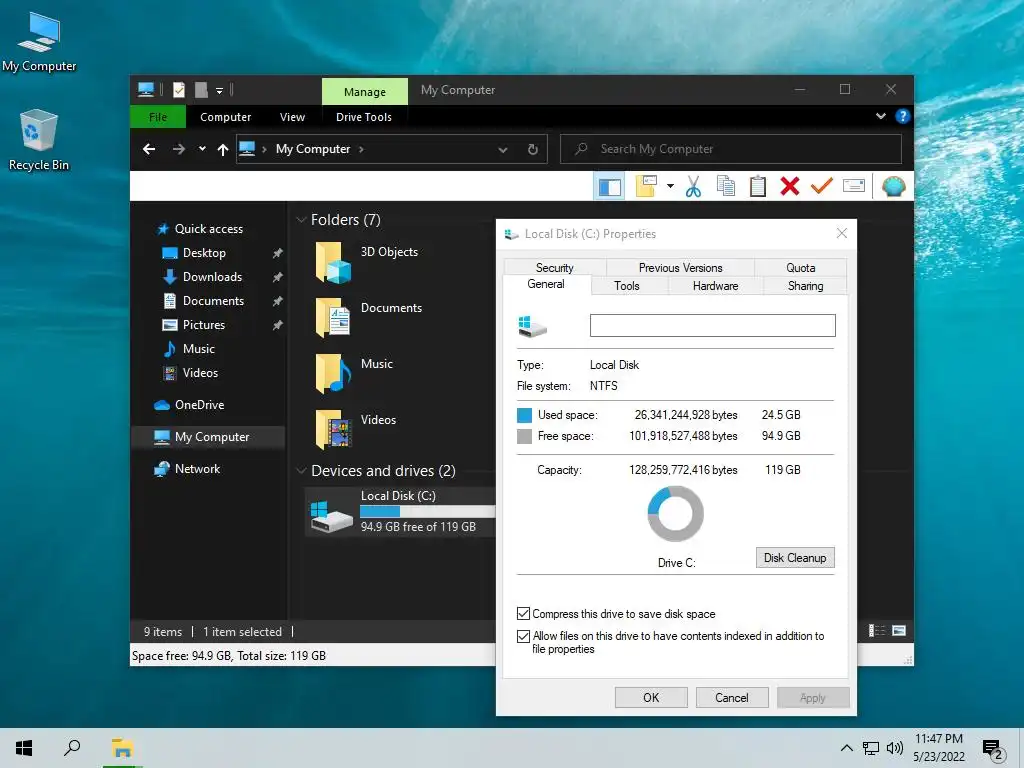Image resolution: width=1024 pixels, height=768 pixels.
Task: Collapse the Folders (7) group
Action: [x=301, y=220]
